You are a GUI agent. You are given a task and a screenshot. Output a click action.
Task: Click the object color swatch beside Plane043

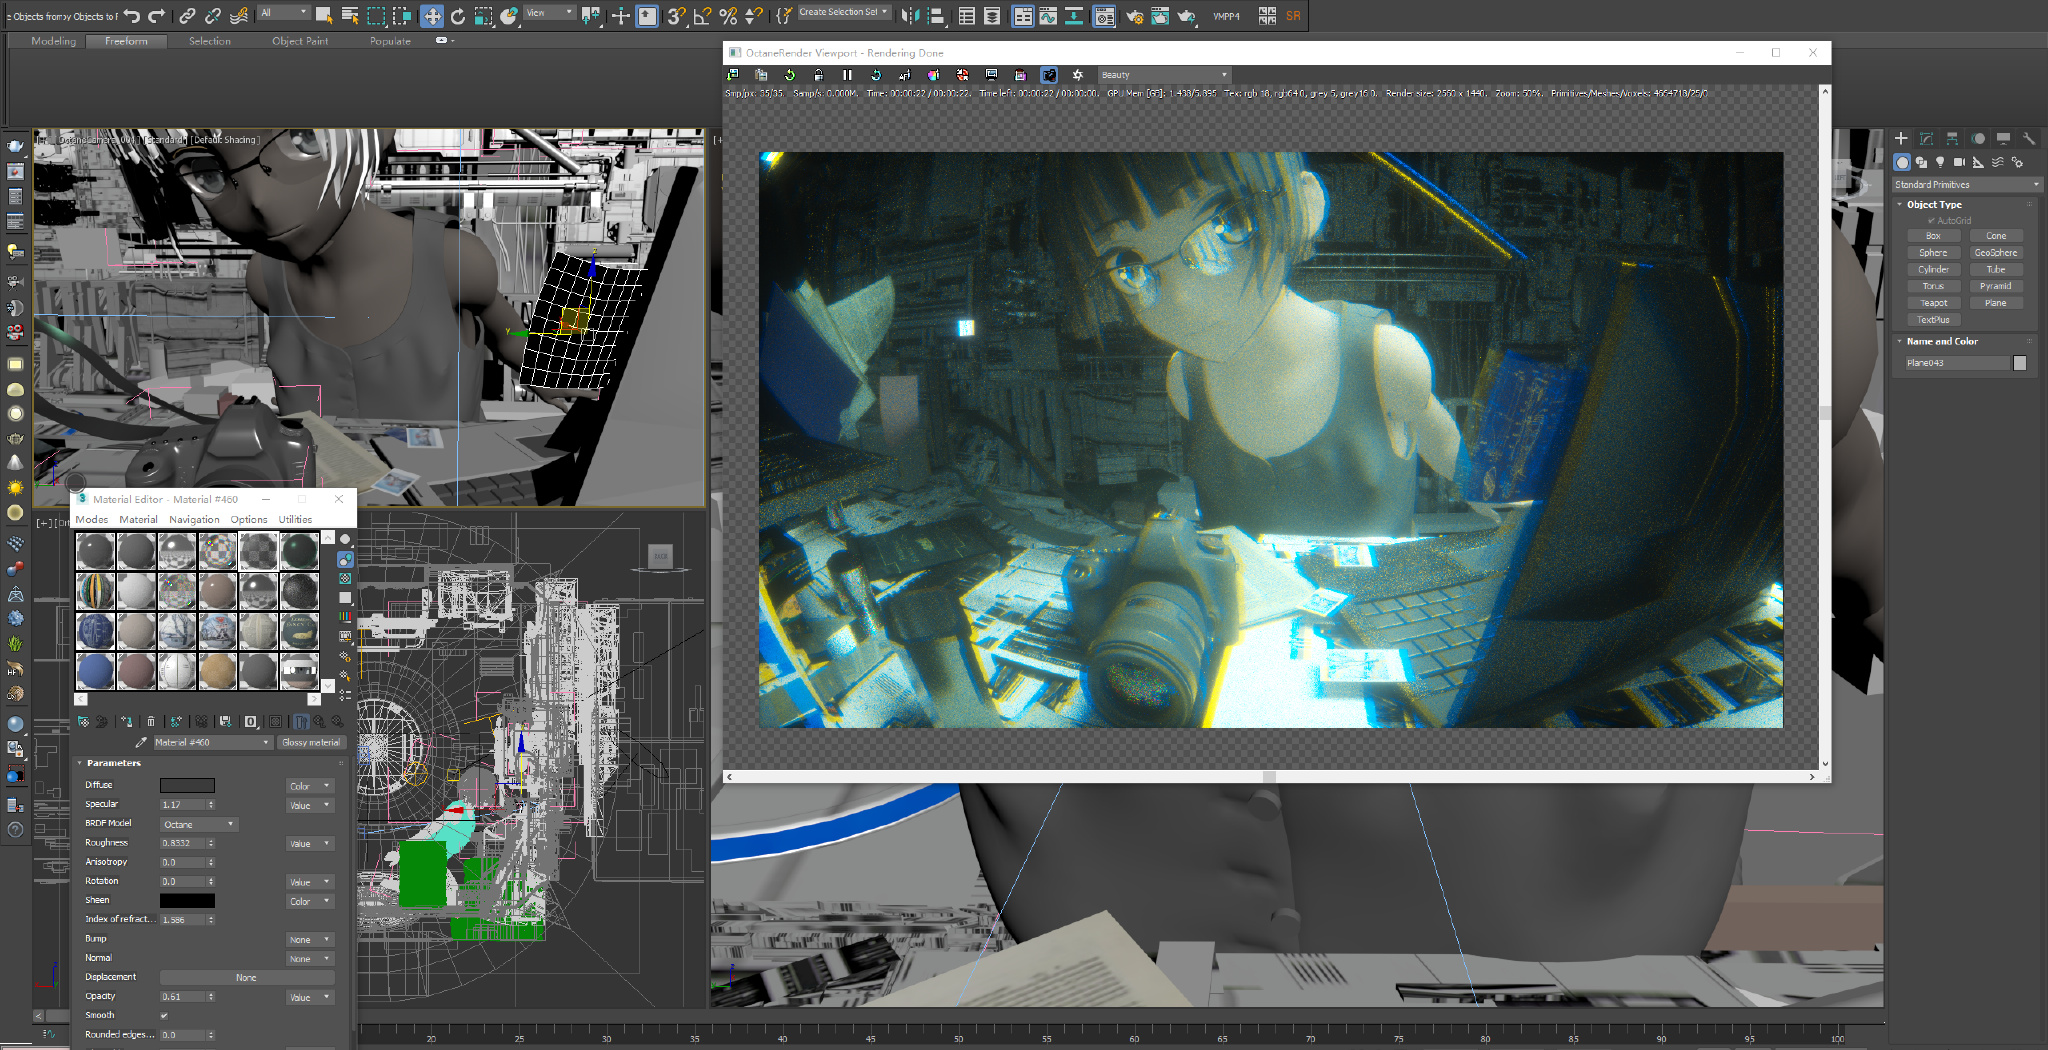(x=2020, y=363)
